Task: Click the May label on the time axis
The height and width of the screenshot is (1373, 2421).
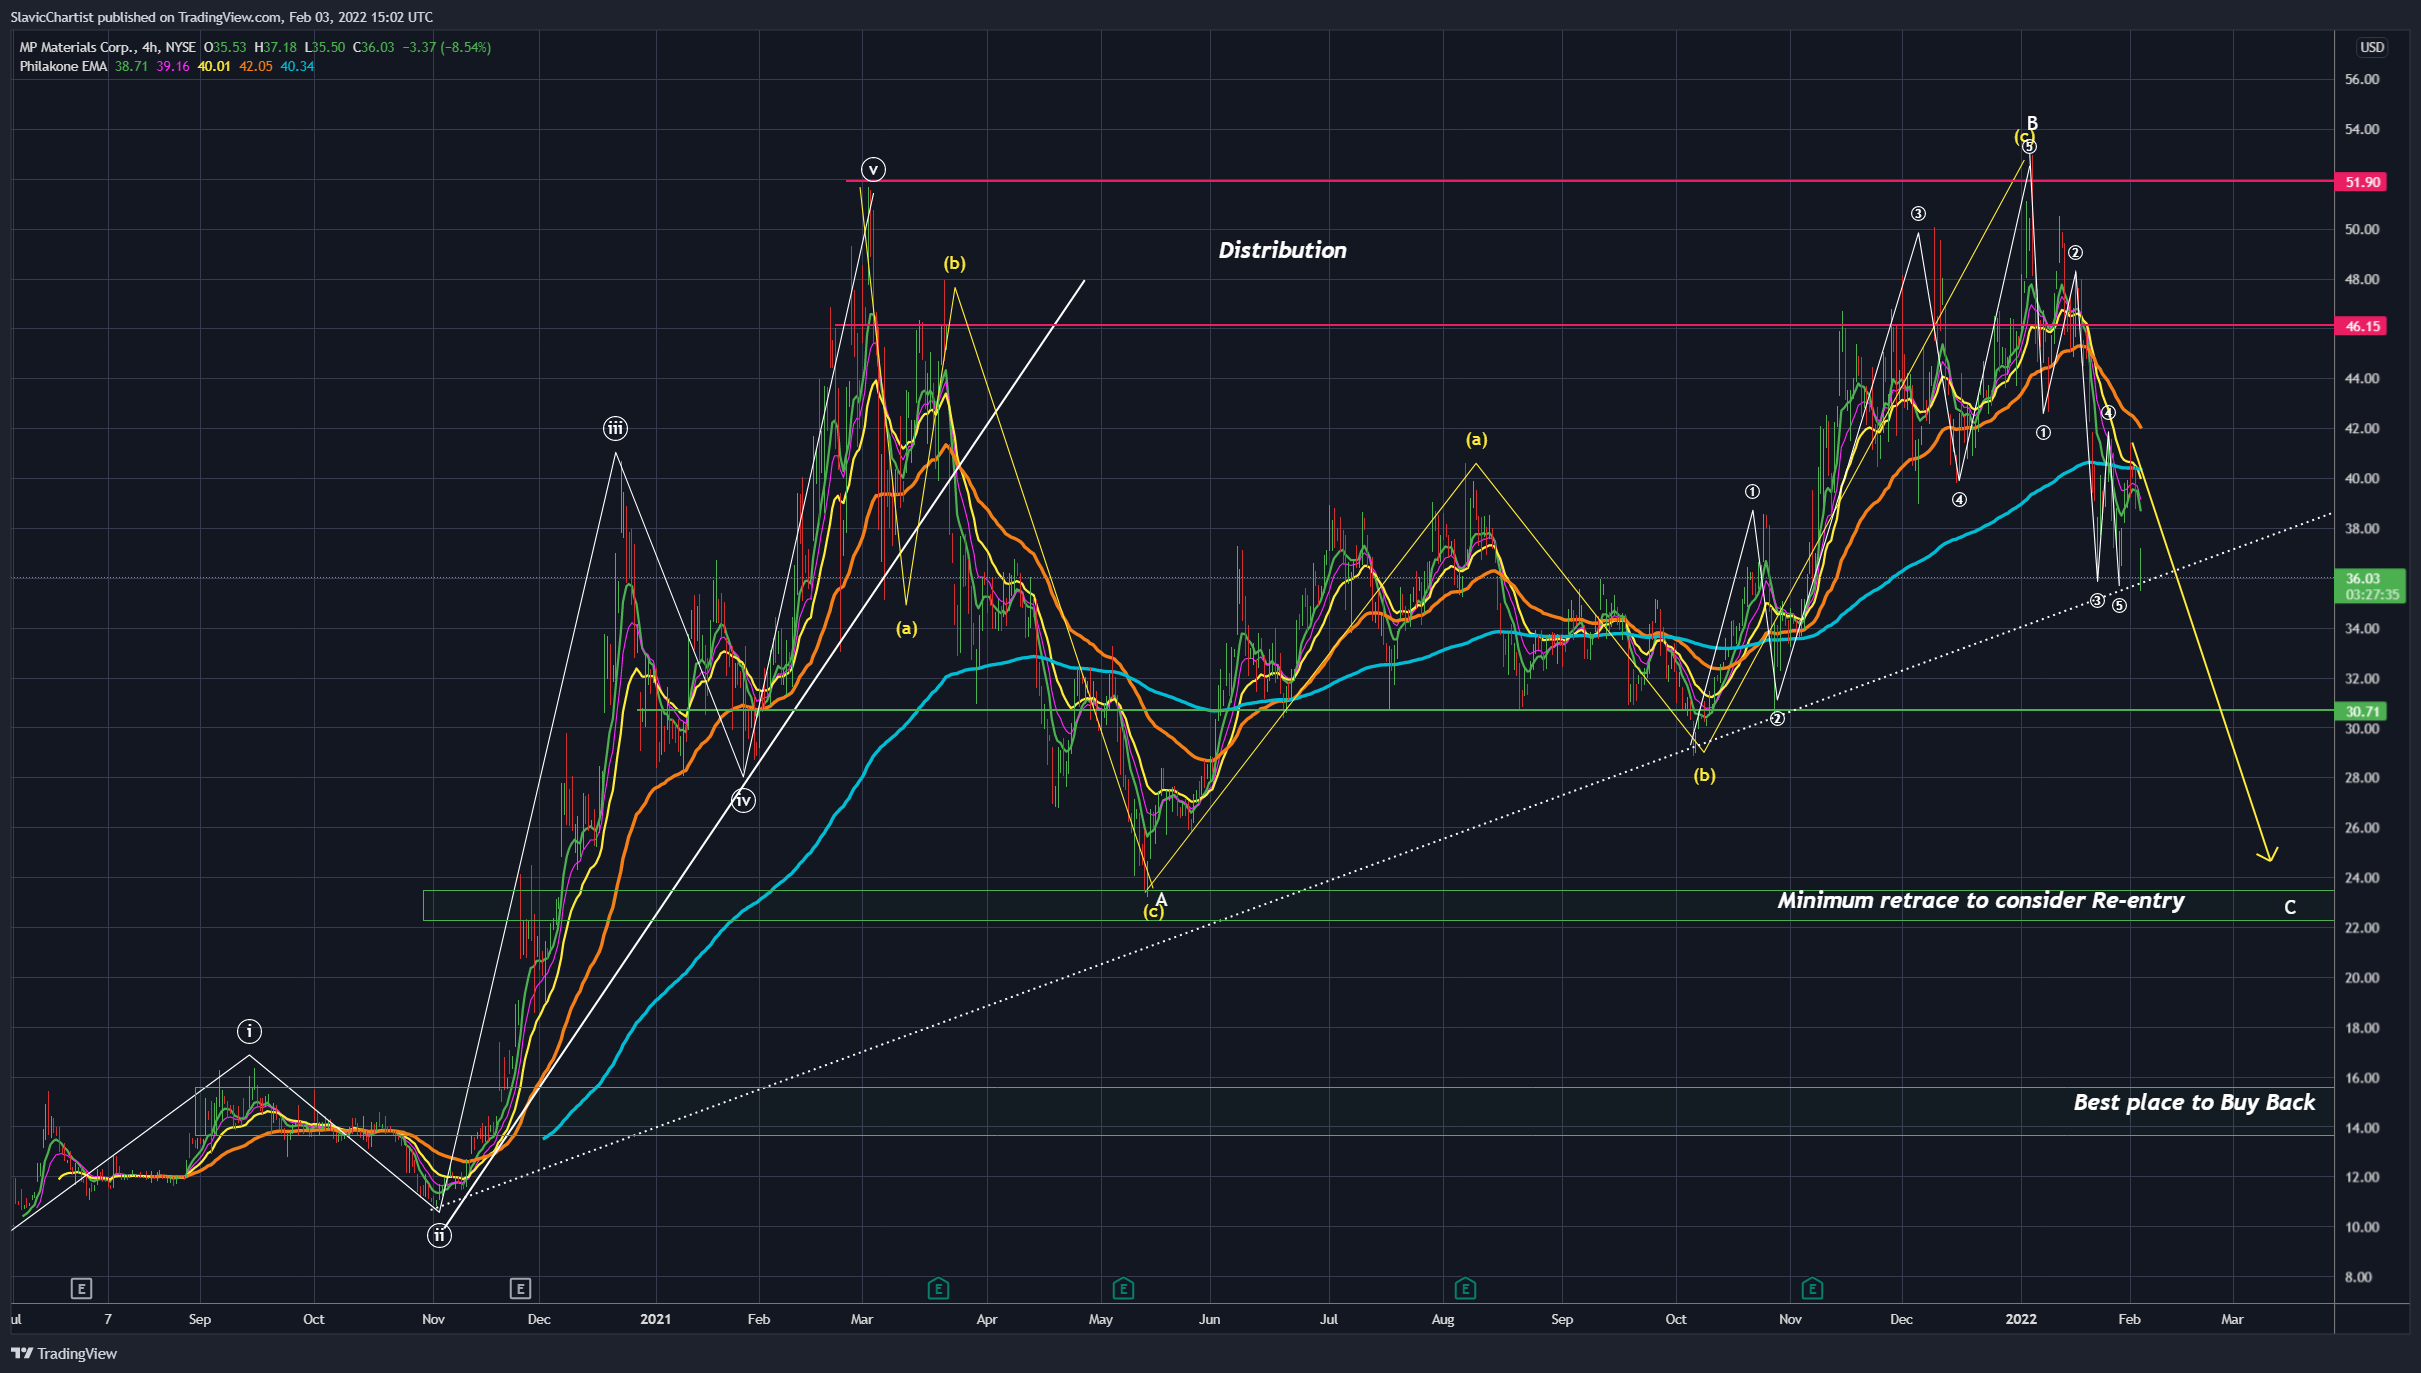Action: (1101, 1319)
